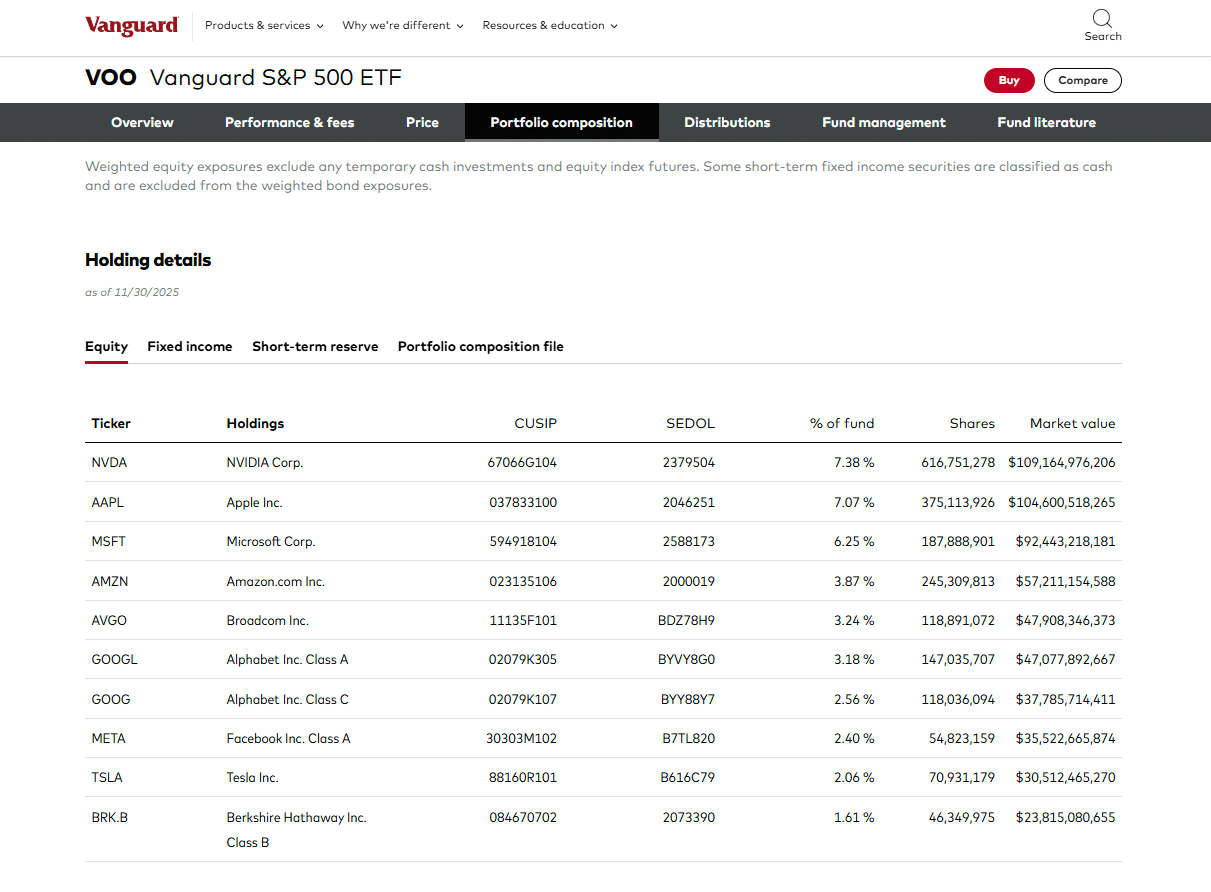The image size is (1211, 892).
Task: Click the % of fund column header
Action: coord(841,424)
